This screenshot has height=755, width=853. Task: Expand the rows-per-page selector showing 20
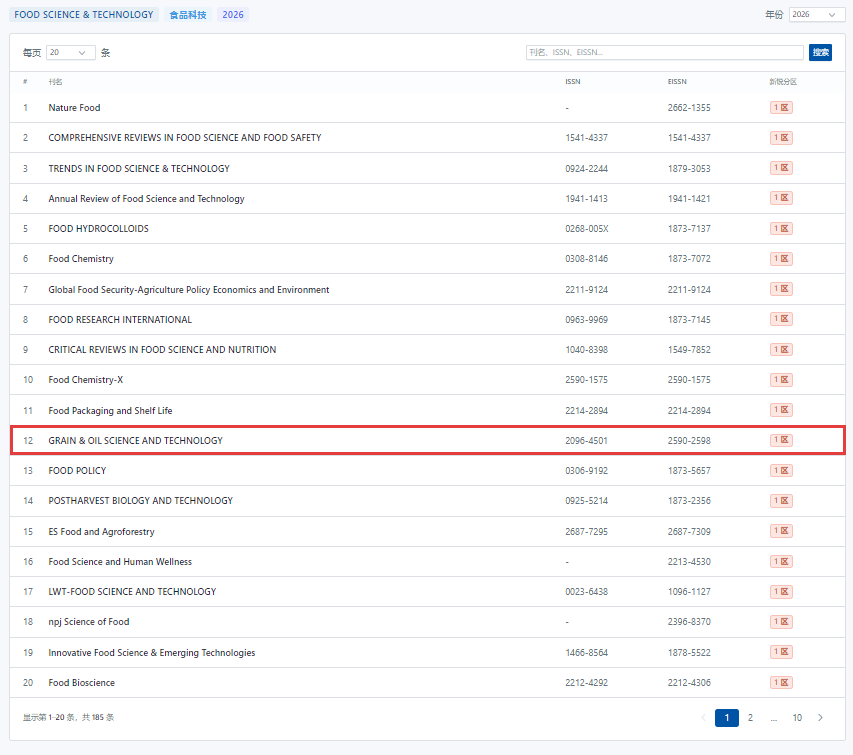click(70, 53)
